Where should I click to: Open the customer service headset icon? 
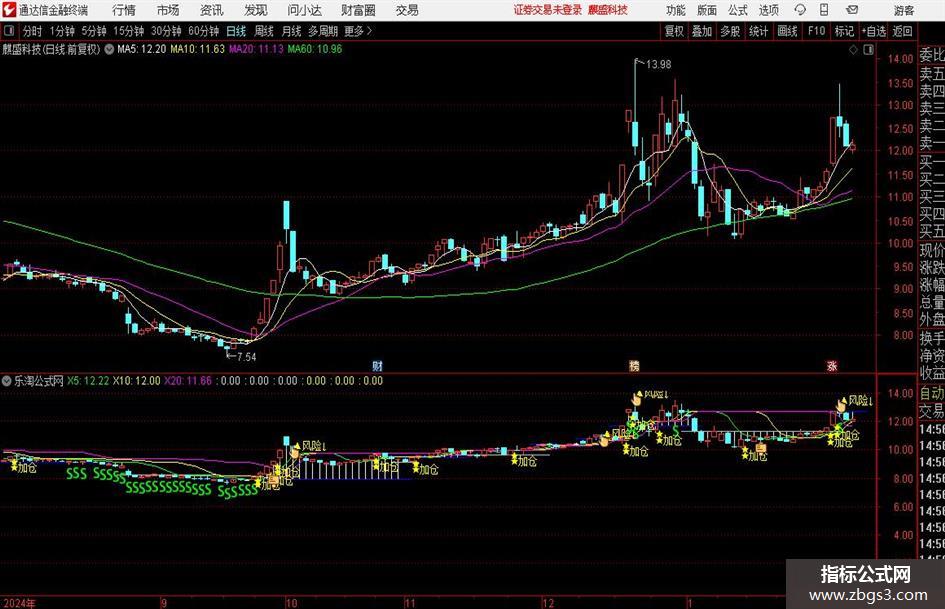click(800, 10)
